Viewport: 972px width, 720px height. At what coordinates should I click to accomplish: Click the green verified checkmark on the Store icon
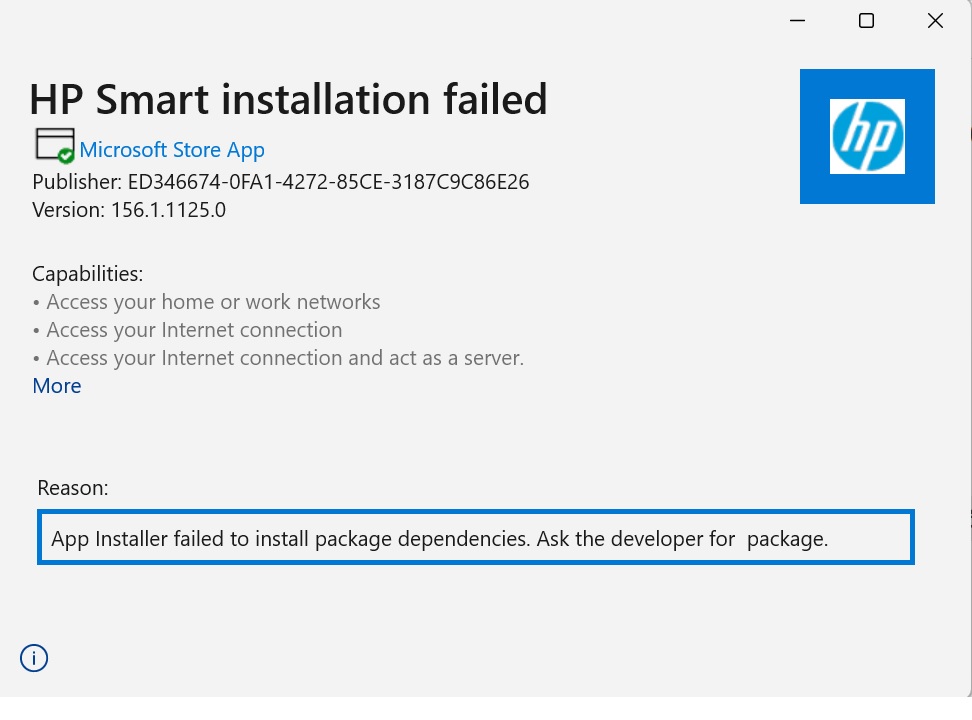[65, 156]
